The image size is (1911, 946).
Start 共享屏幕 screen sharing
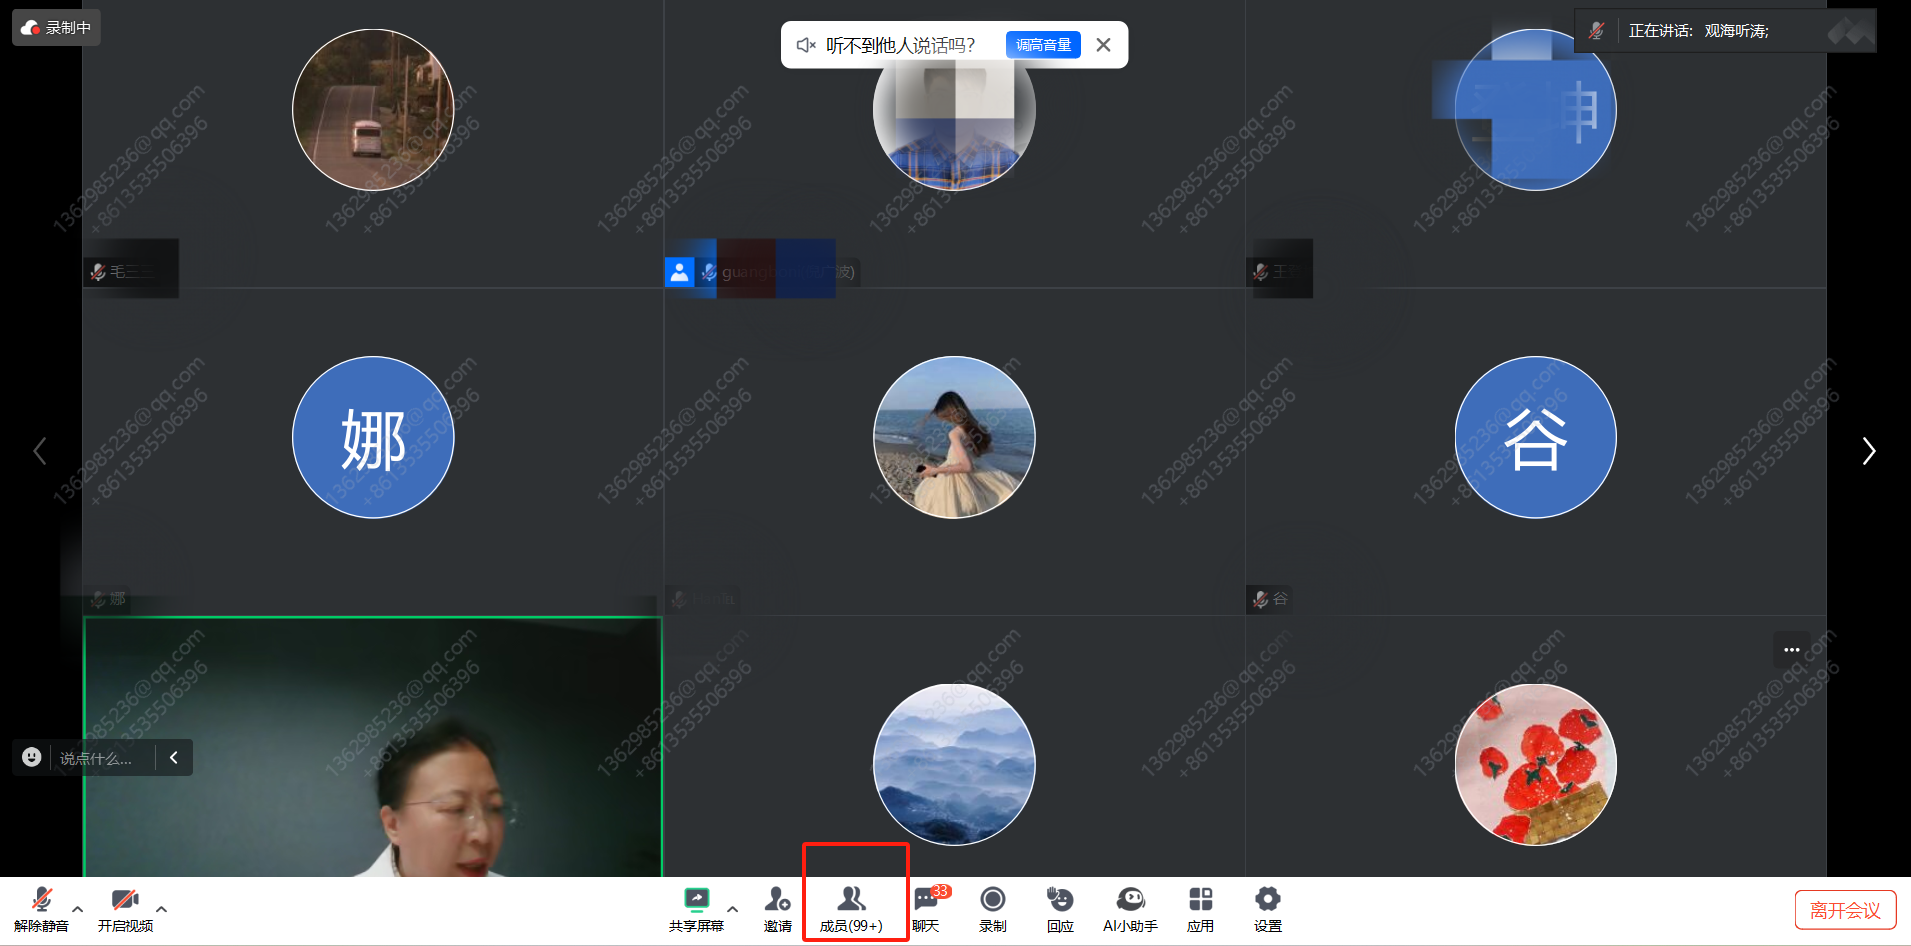pos(696,908)
